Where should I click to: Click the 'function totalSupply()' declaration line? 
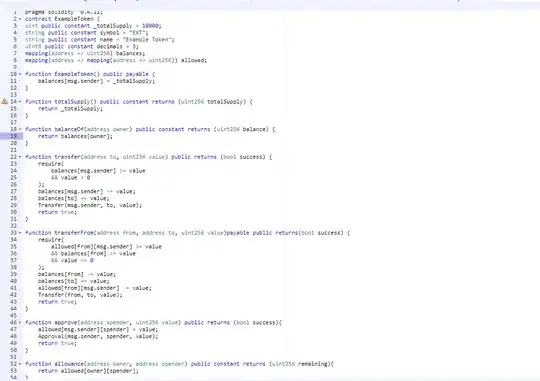[138, 102]
